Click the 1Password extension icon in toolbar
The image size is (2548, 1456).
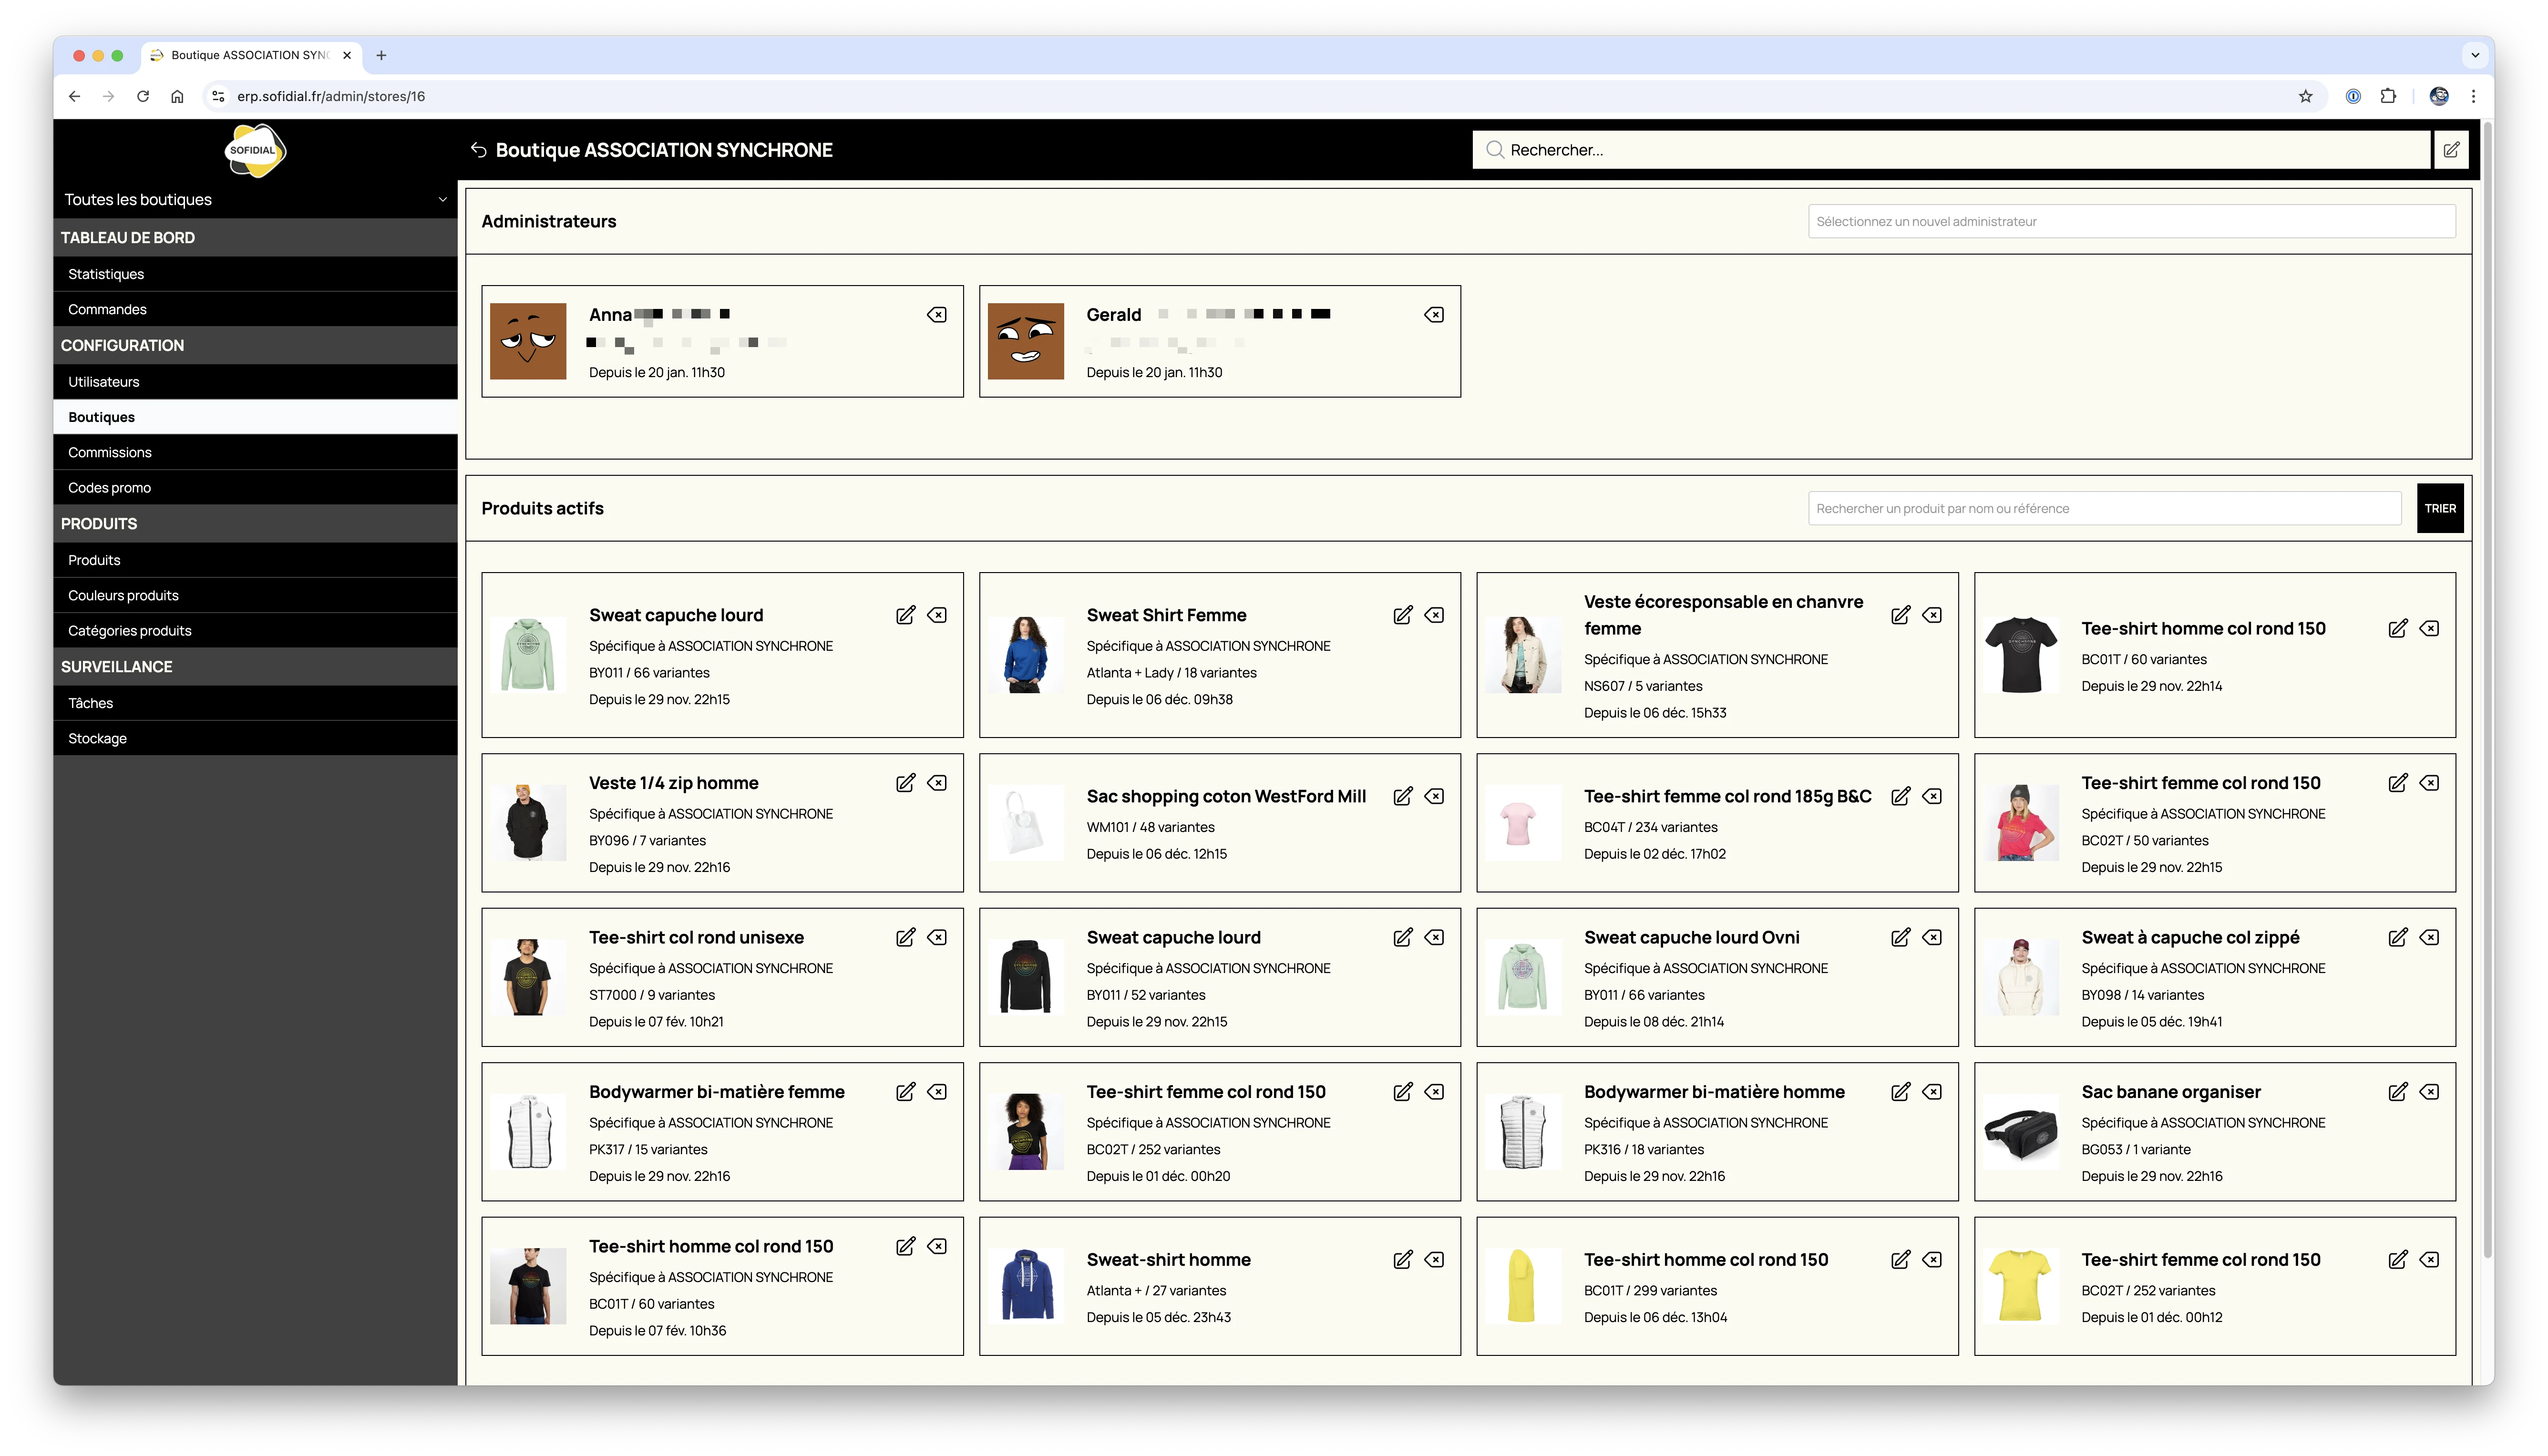(x=2353, y=96)
